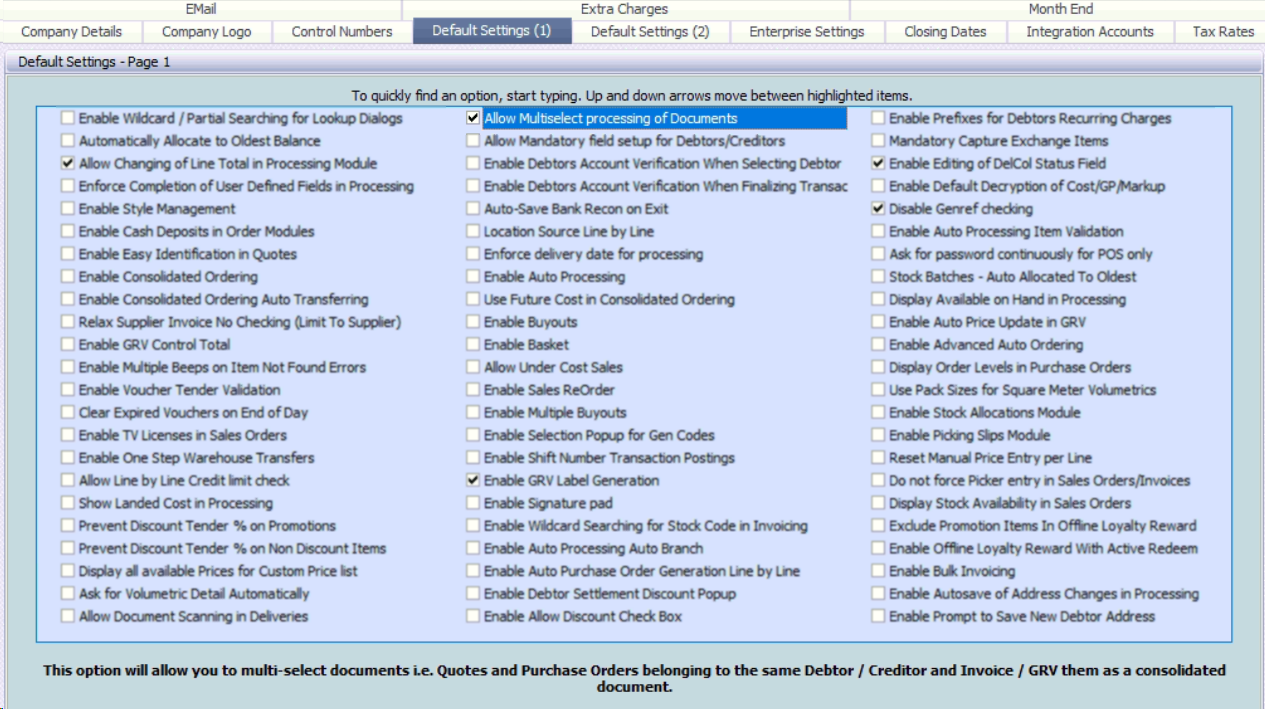Switch to Closing Dates tab
The width and height of the screenshot is (1265, 709).
945,32
